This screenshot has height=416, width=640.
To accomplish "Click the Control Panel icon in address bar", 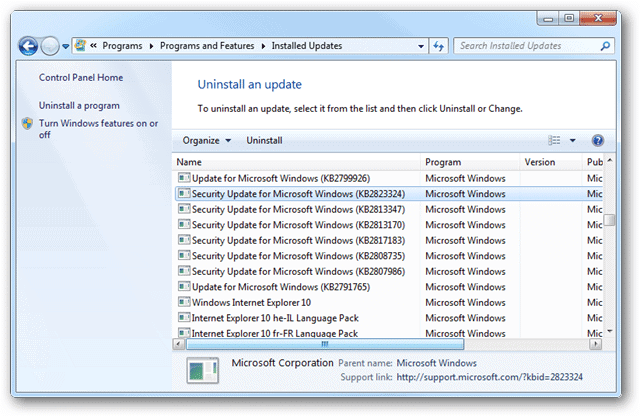I will pyautogui.click(x=80, y=45).
